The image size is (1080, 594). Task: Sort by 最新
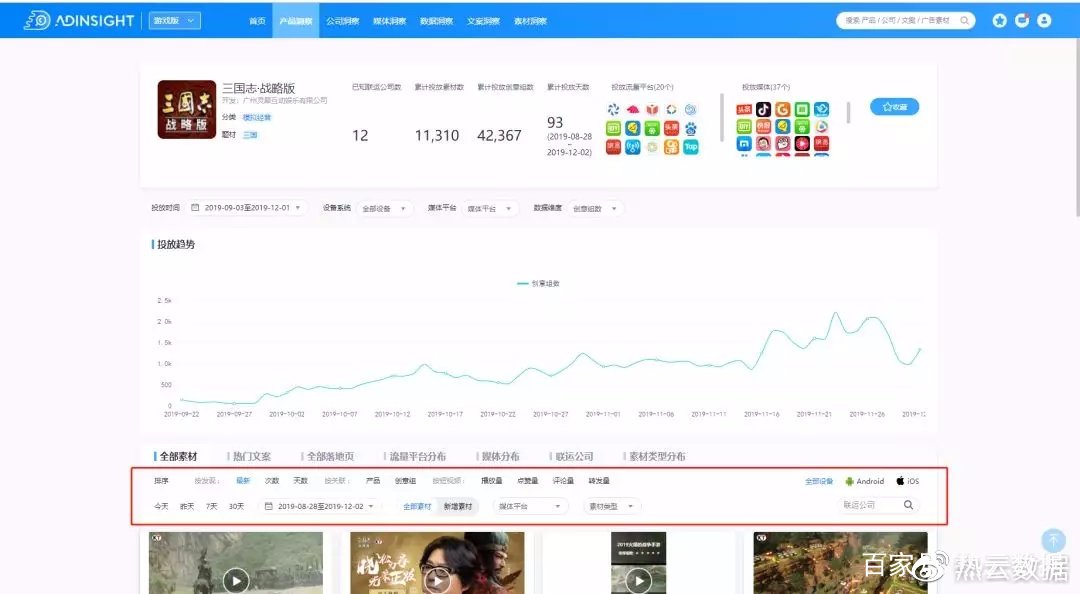243,481
